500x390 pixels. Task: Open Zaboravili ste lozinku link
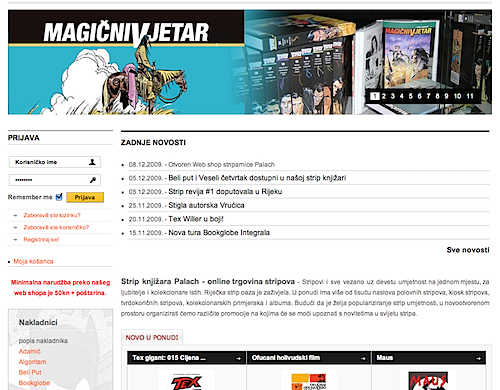[x=52, y=215]
